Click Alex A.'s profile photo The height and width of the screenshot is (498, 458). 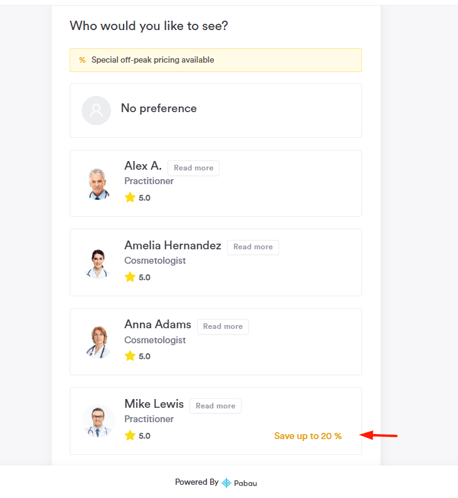98,184
